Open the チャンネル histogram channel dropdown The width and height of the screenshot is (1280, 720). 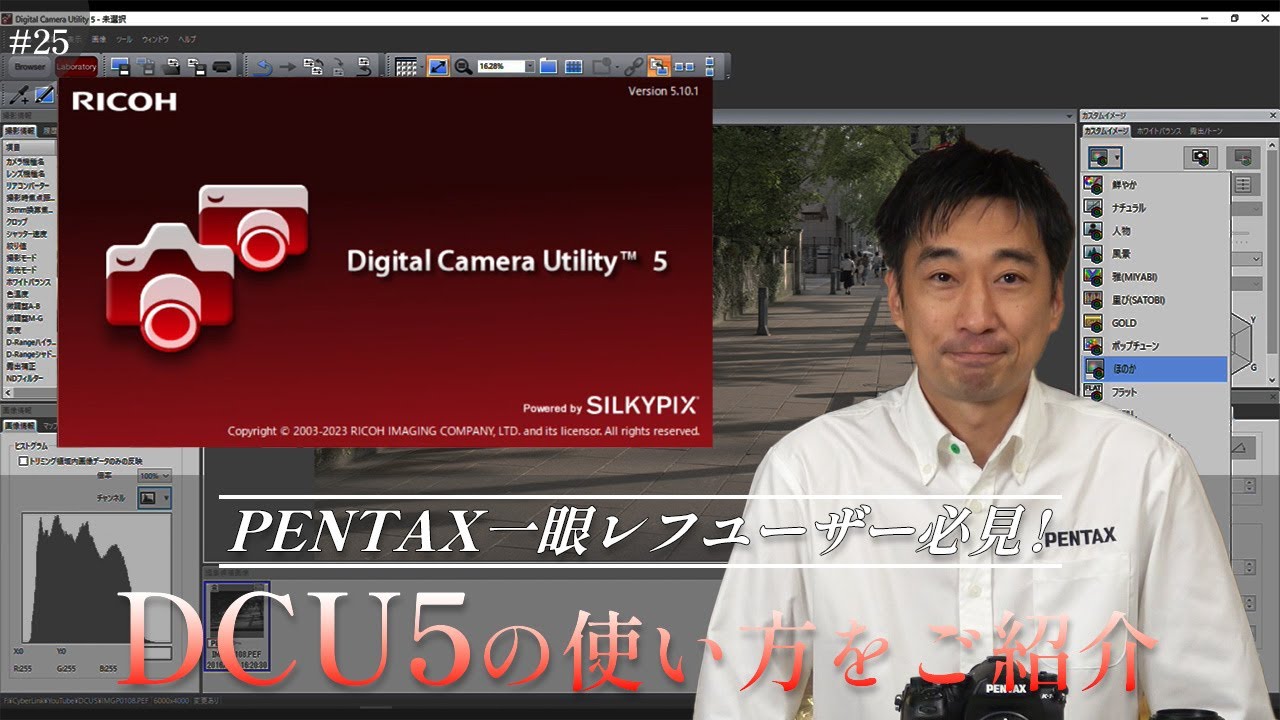(x=154, y=497)
